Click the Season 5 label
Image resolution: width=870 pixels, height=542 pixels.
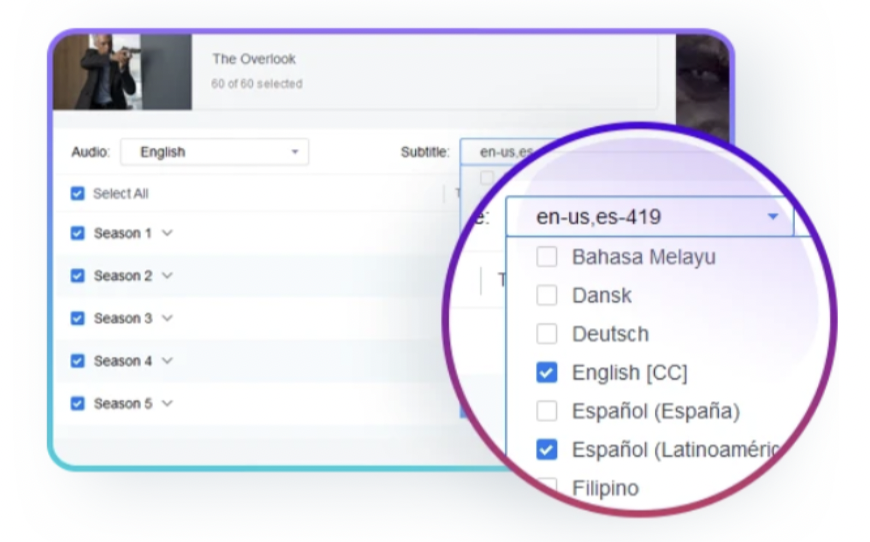click(x=123, y=404)
